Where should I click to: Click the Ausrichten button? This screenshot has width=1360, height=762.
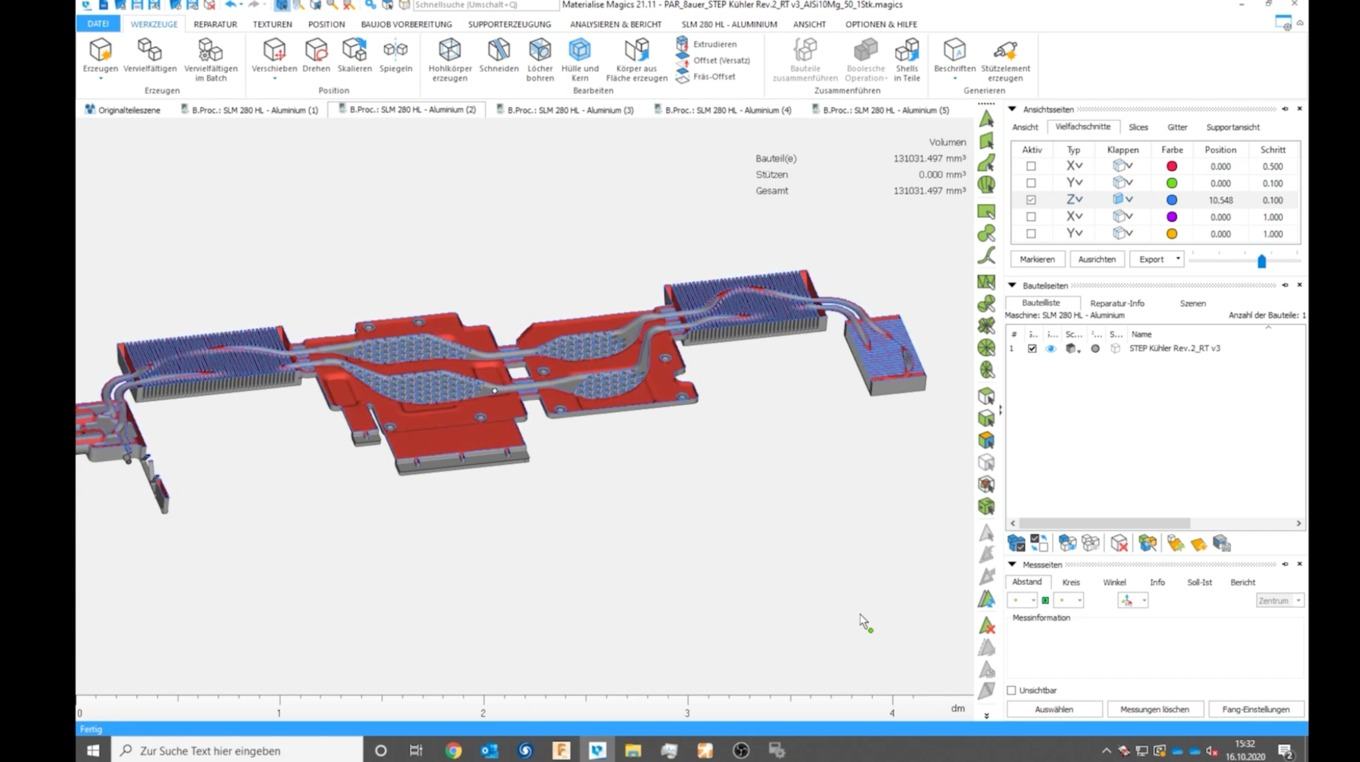(1097, 259)
